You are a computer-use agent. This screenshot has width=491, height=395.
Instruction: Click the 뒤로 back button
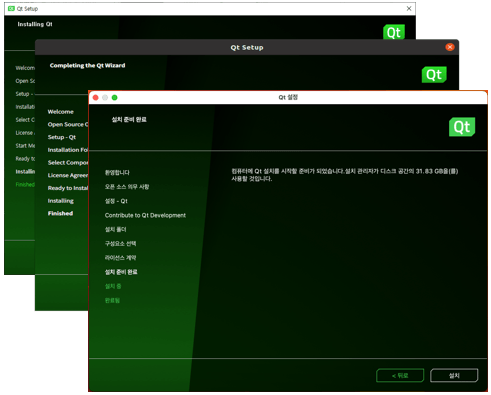[x=400, y=375]
